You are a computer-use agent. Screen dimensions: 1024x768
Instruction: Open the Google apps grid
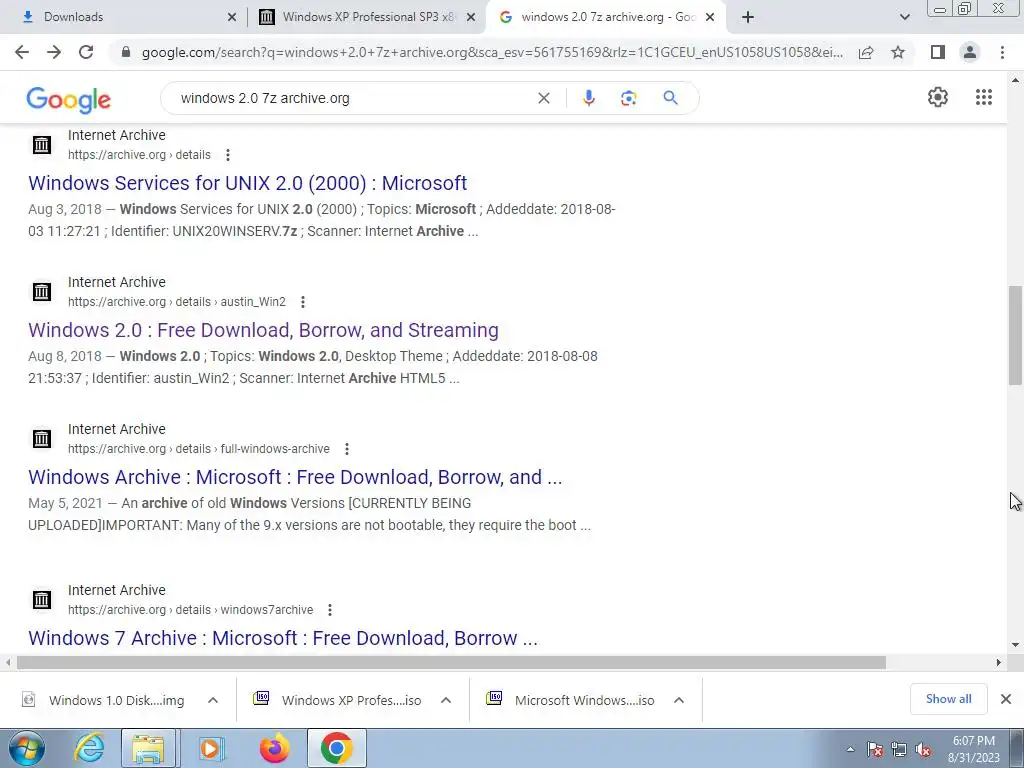point(984,97)
